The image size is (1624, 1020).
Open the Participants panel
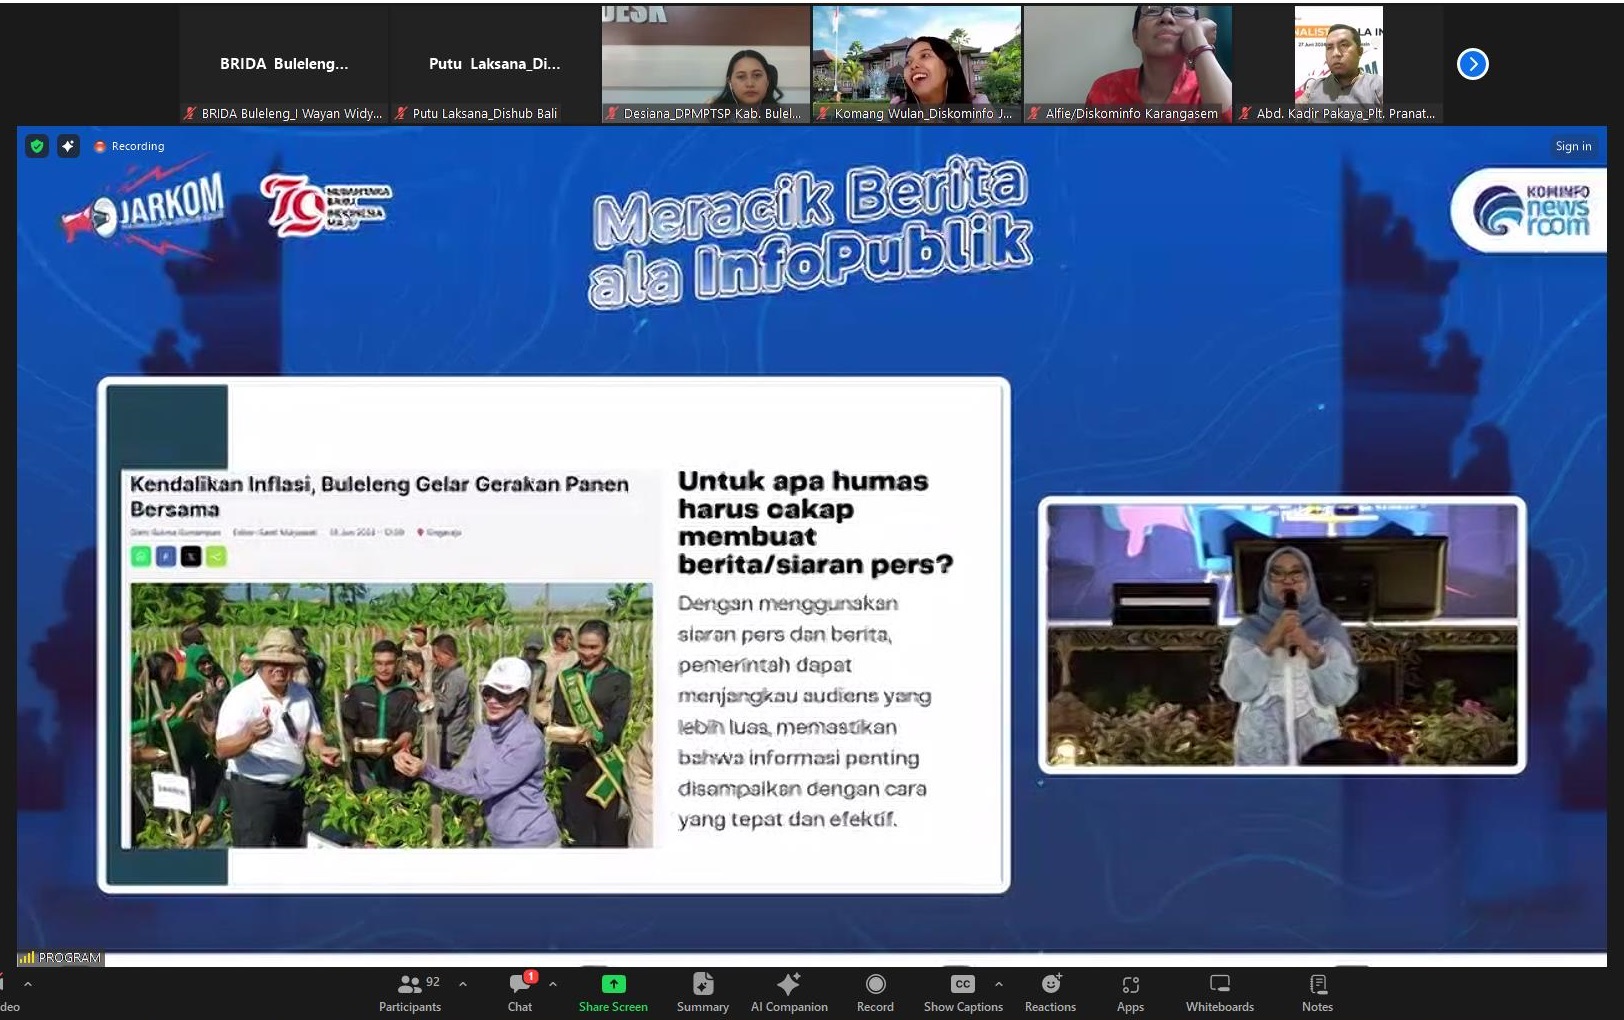click(410, 993)
